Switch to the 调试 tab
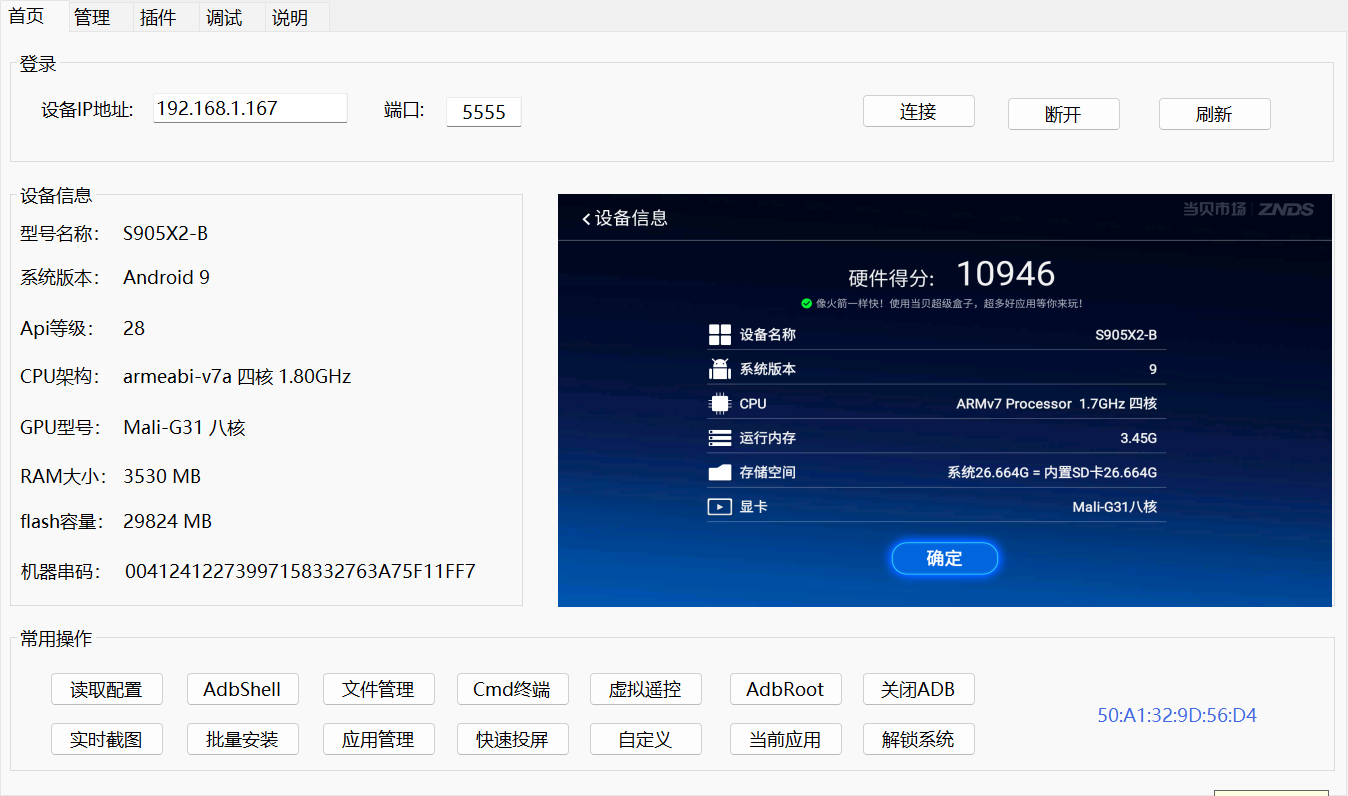This screenshot has width=1348, height=796. point(224,17)
